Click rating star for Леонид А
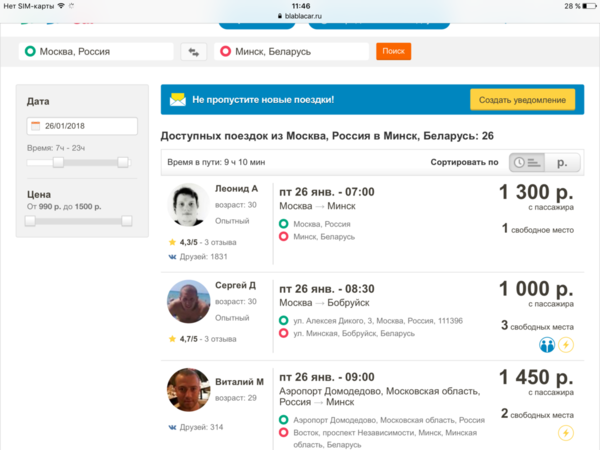The height and width of the screenshot is (450, 600). click(x=172, y=242)
